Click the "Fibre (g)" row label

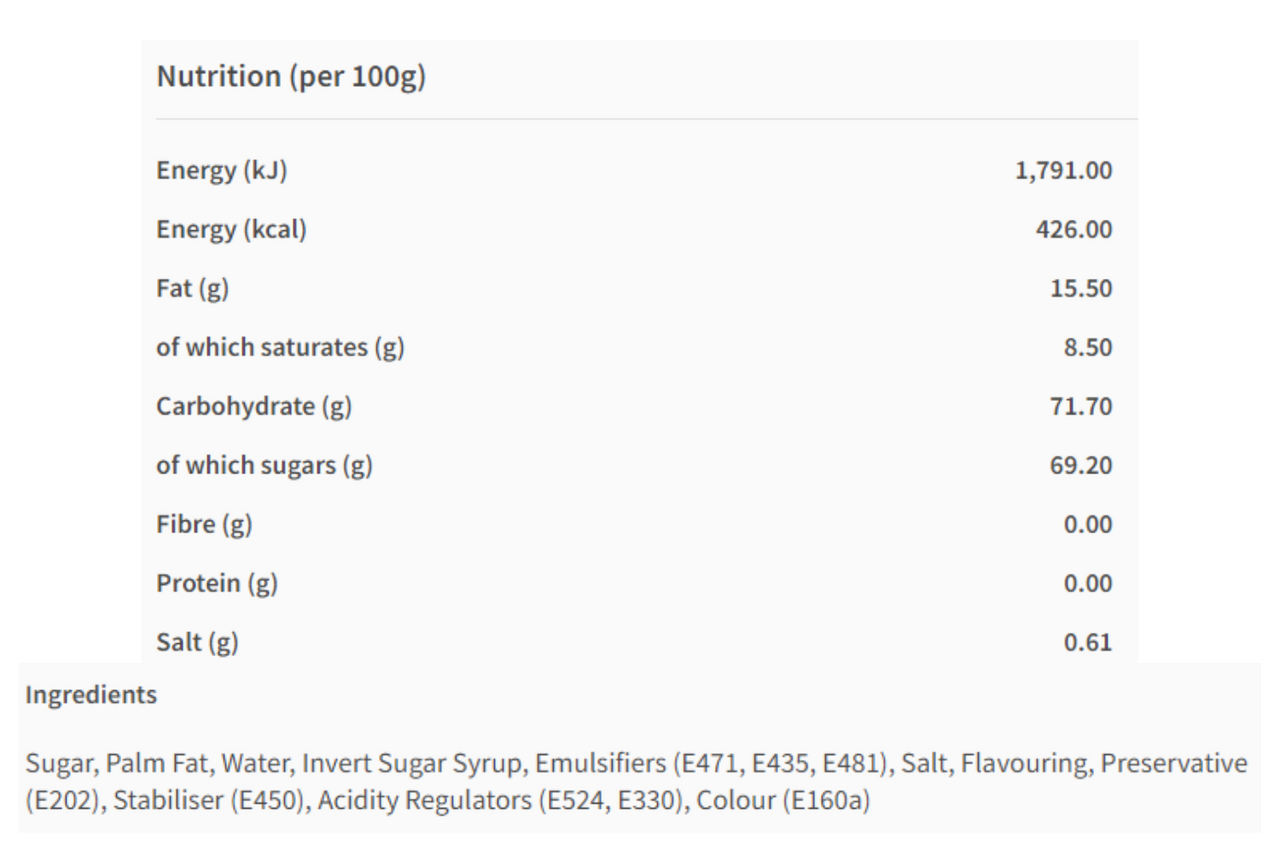pyautogui.click(x=204, y=525)
